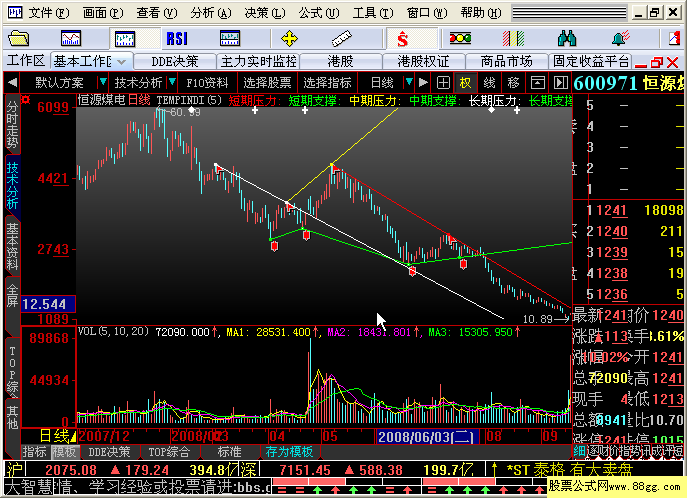This screenshot has width=687, height=498.
Task: Switch to the 港股权证 tab
Action: click(x=423, y=62)
